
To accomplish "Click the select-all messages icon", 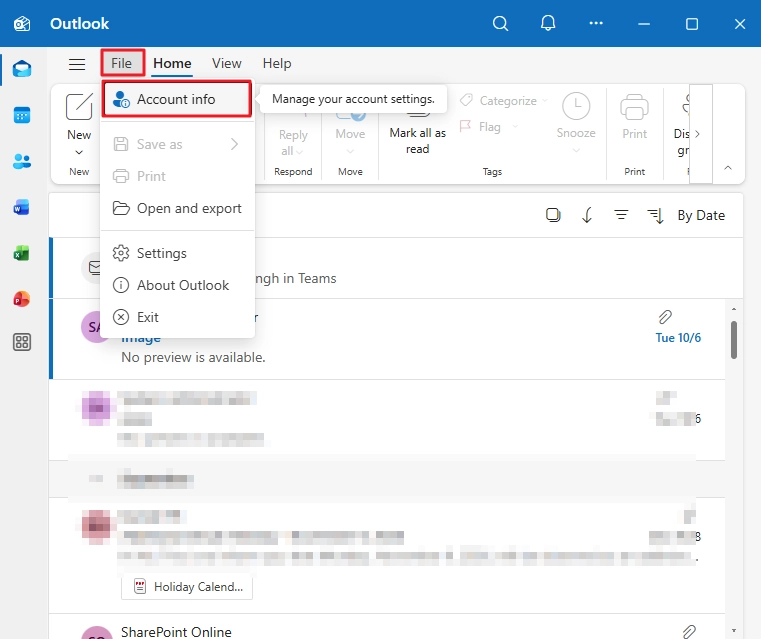I will coord(553,215).
